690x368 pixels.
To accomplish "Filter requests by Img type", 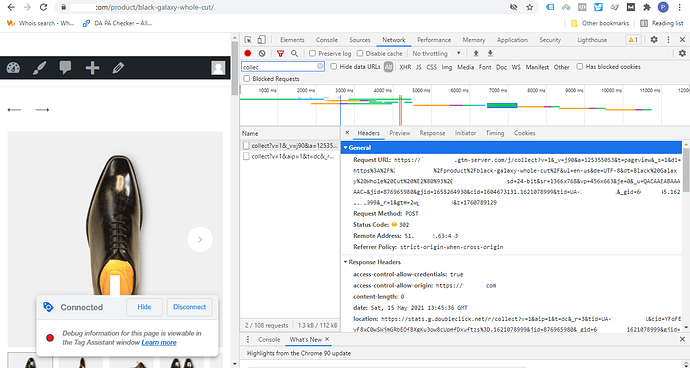I will click(x=447, y=67).
